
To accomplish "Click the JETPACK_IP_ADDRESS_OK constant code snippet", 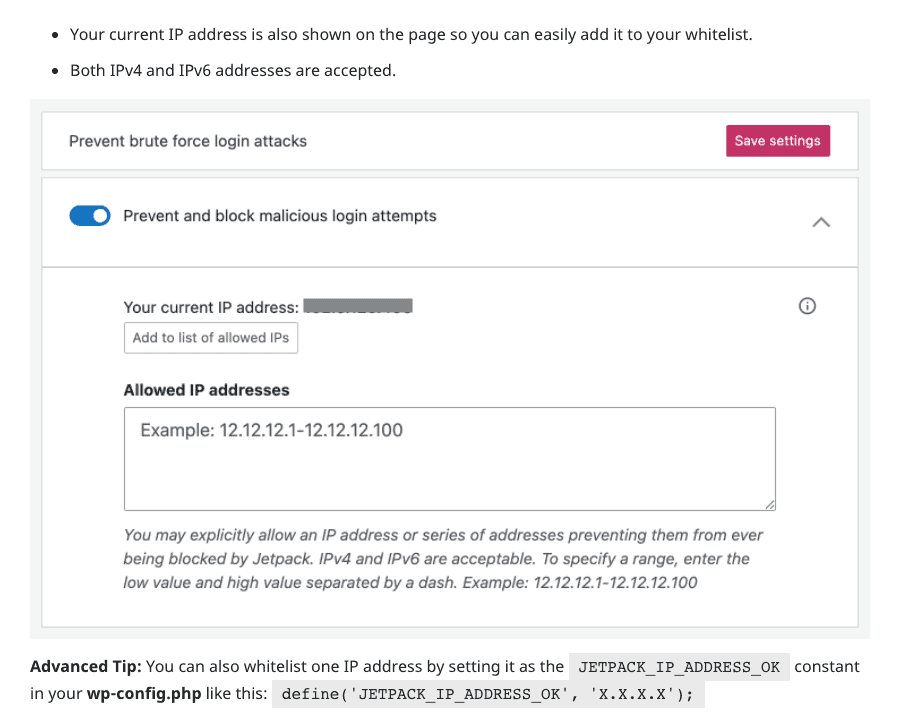I will [x=679, y=667].
